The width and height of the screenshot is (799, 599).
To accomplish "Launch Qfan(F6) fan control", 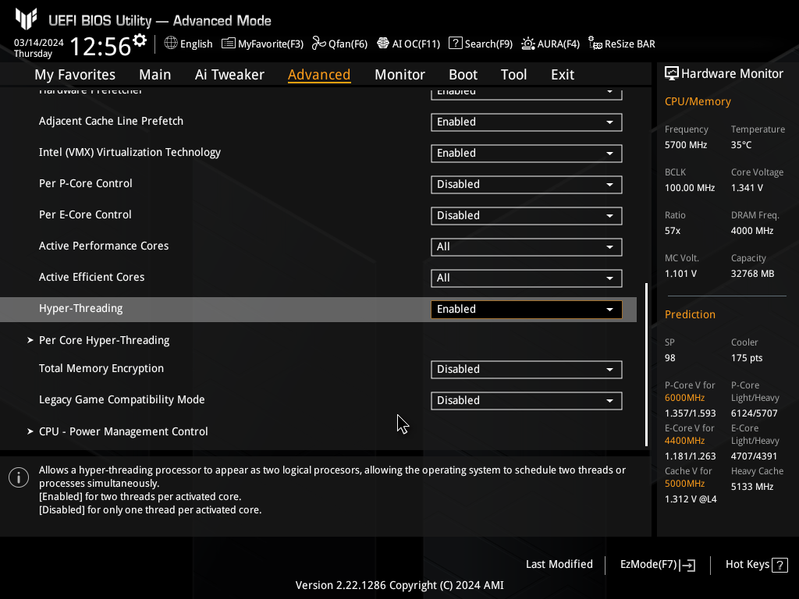I will click(340, 44).
